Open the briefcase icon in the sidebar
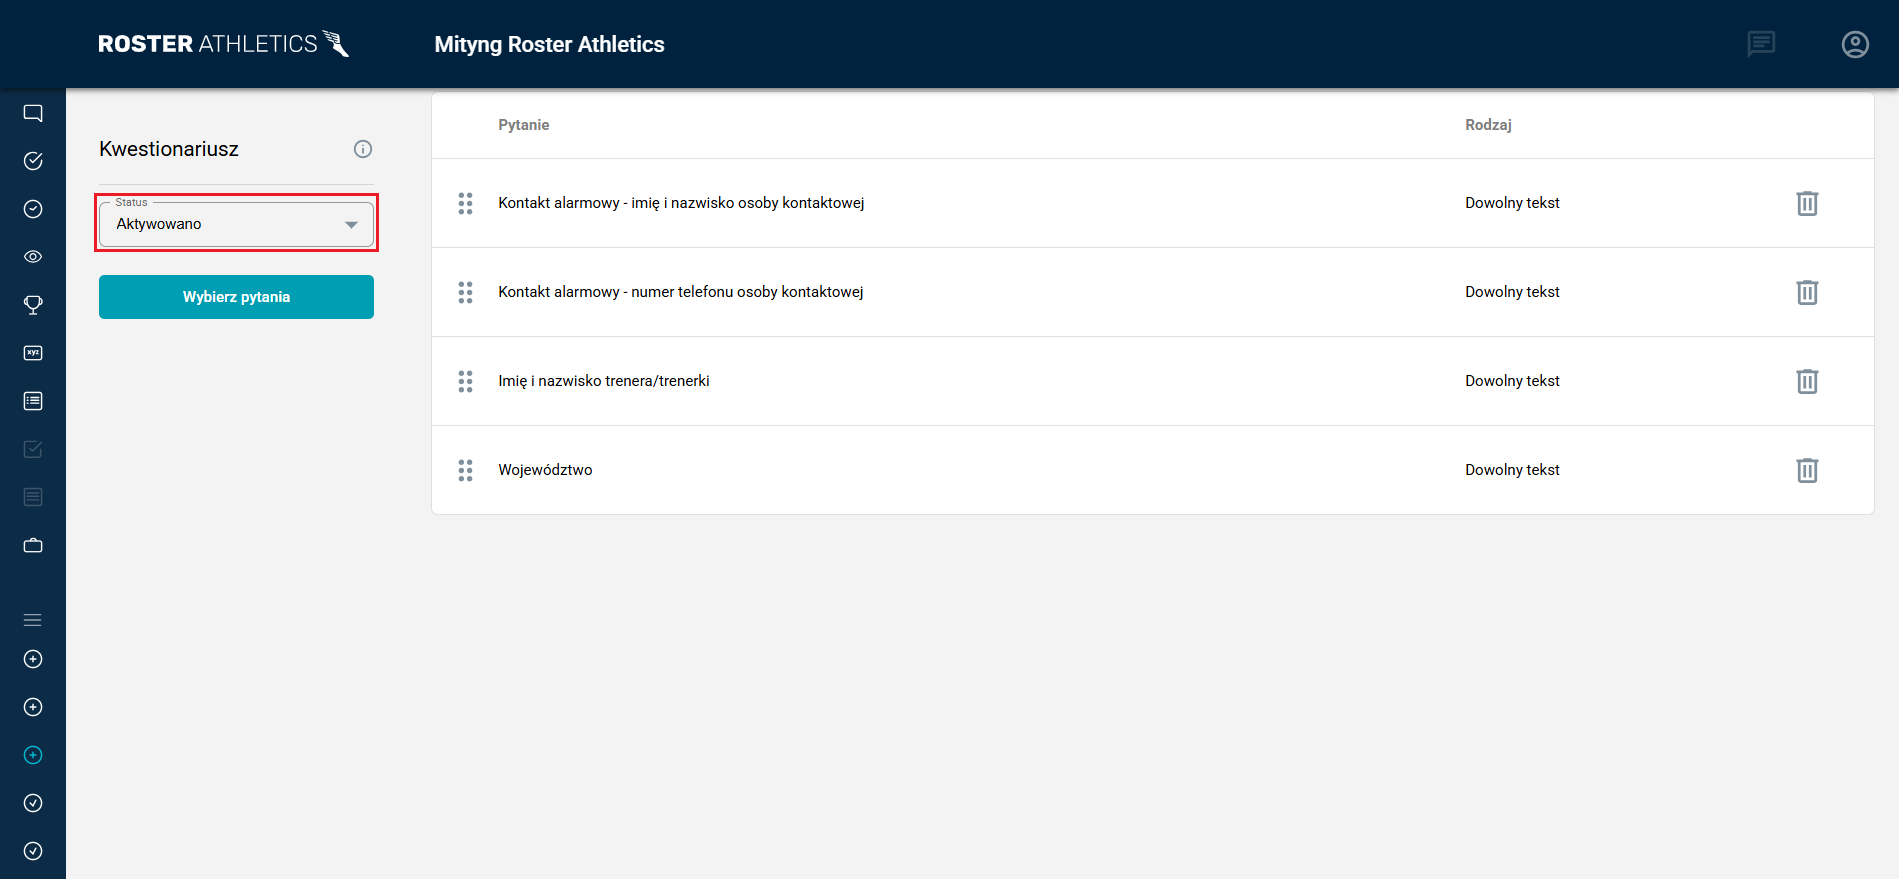The width and height of the screenshot is (1899, 879). (x=33, y=545)
